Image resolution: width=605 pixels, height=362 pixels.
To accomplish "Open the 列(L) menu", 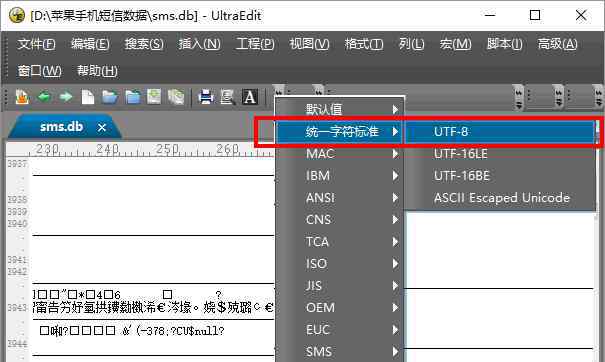I will pos(411,44).
